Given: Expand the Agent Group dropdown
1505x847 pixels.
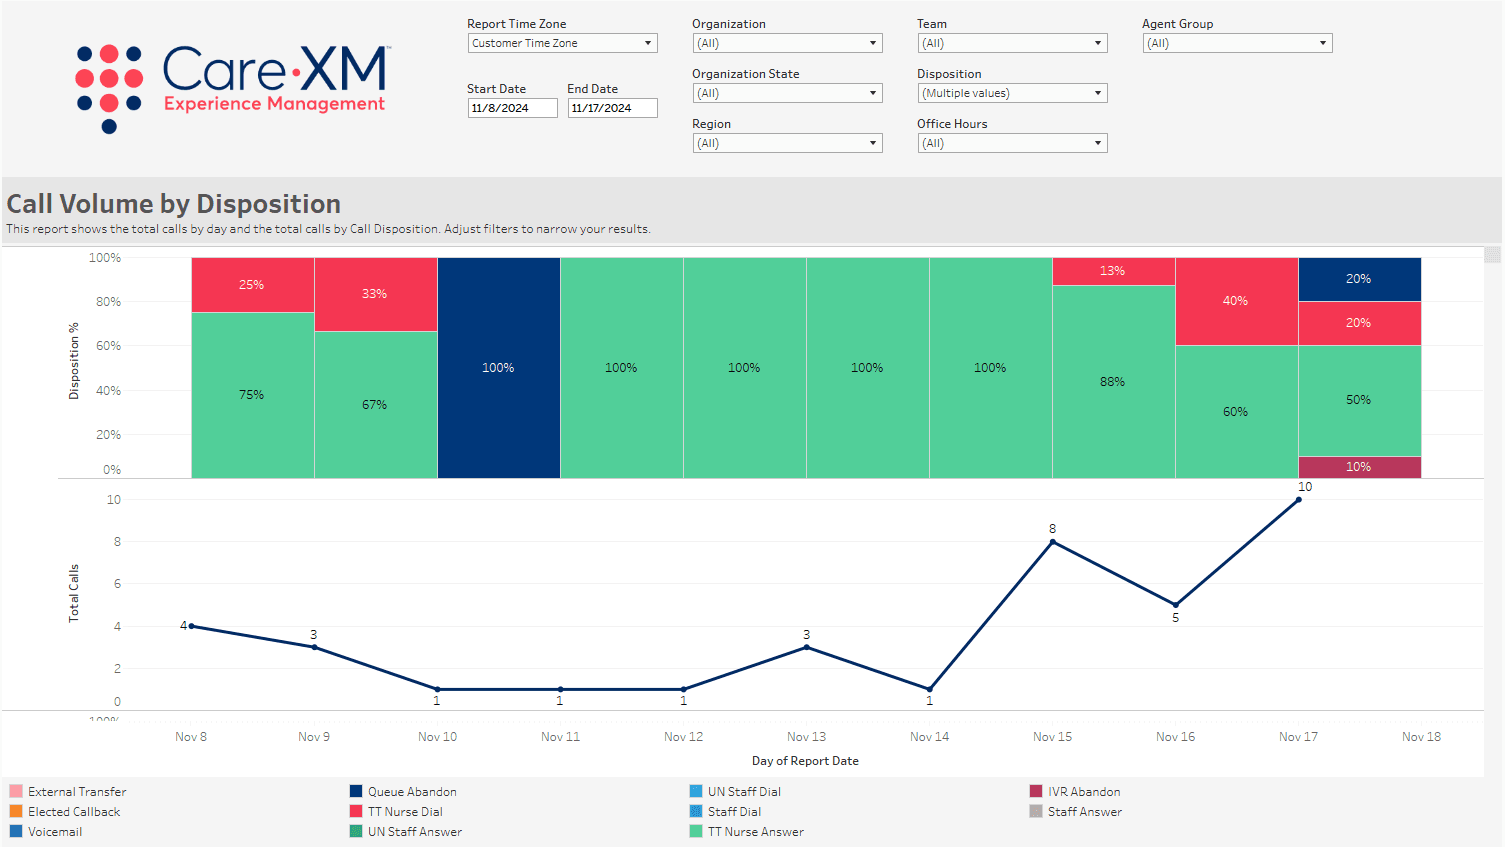Looking at the screenshot, I should [1237, 43].
